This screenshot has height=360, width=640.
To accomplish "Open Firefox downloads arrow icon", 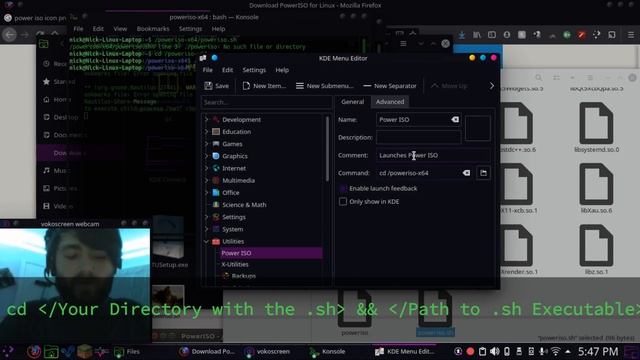I will 462,35.
